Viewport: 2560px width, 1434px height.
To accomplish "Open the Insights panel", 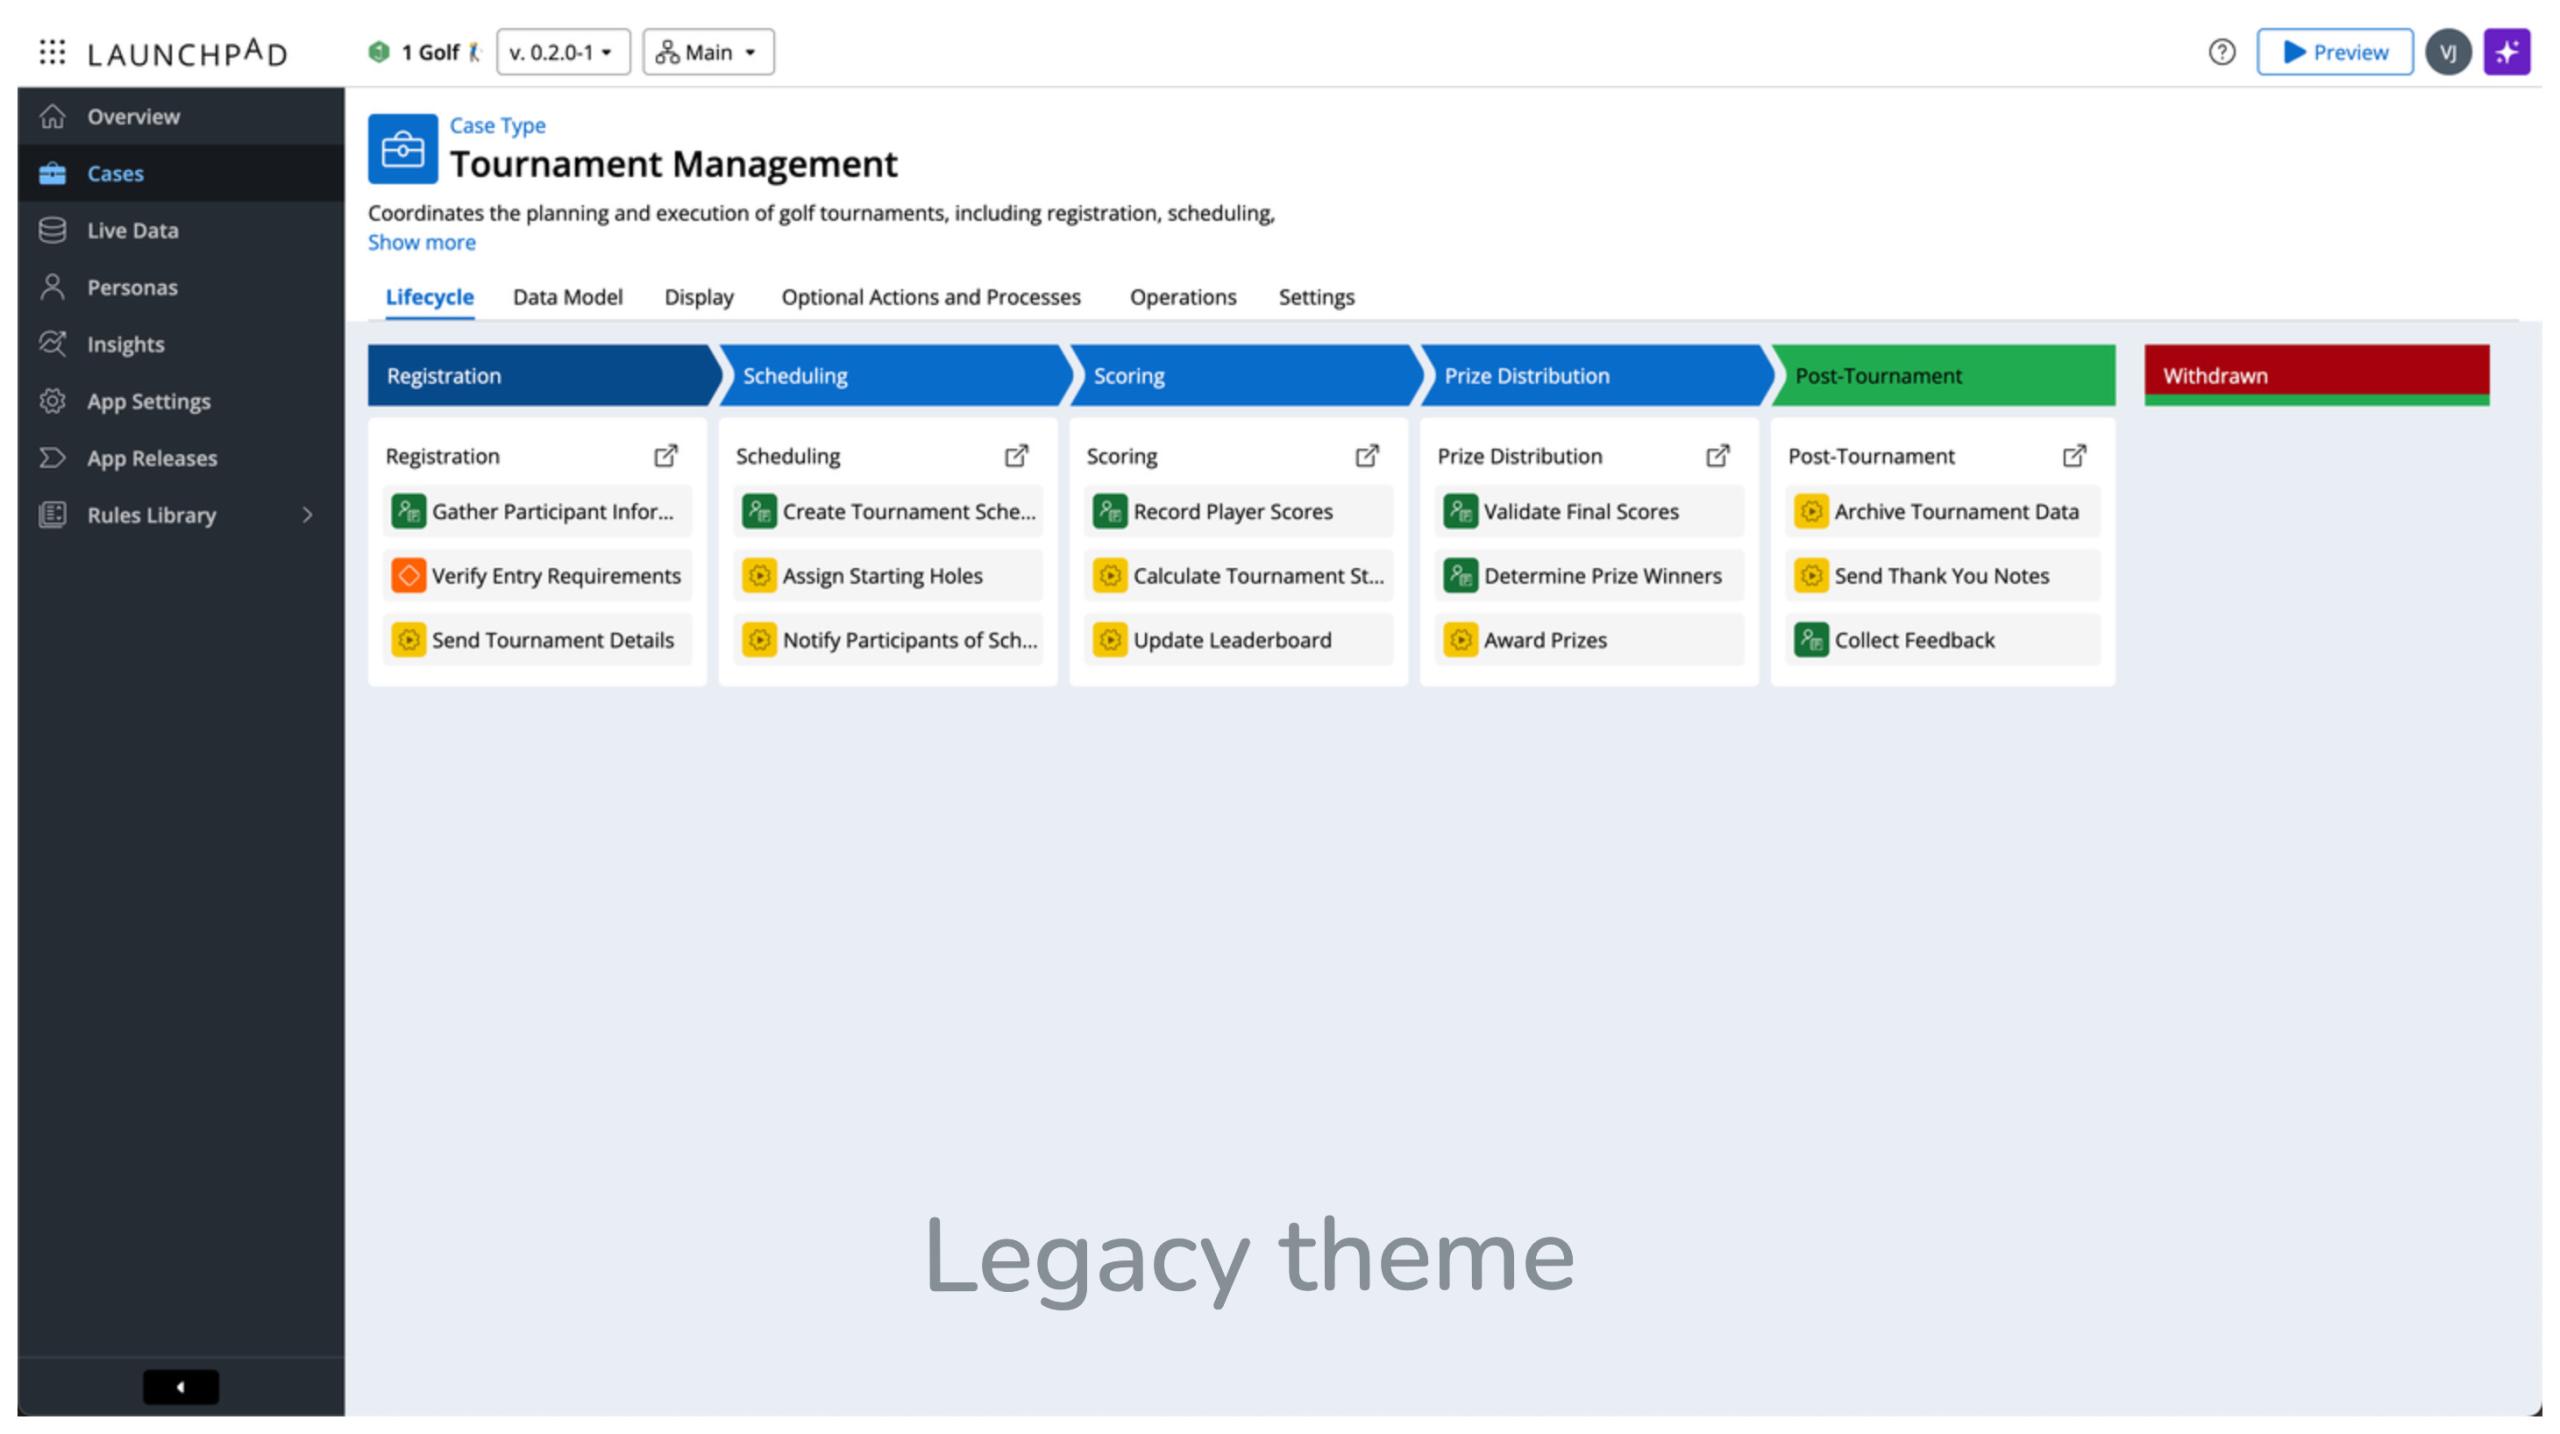I will [x=52, y=344].
